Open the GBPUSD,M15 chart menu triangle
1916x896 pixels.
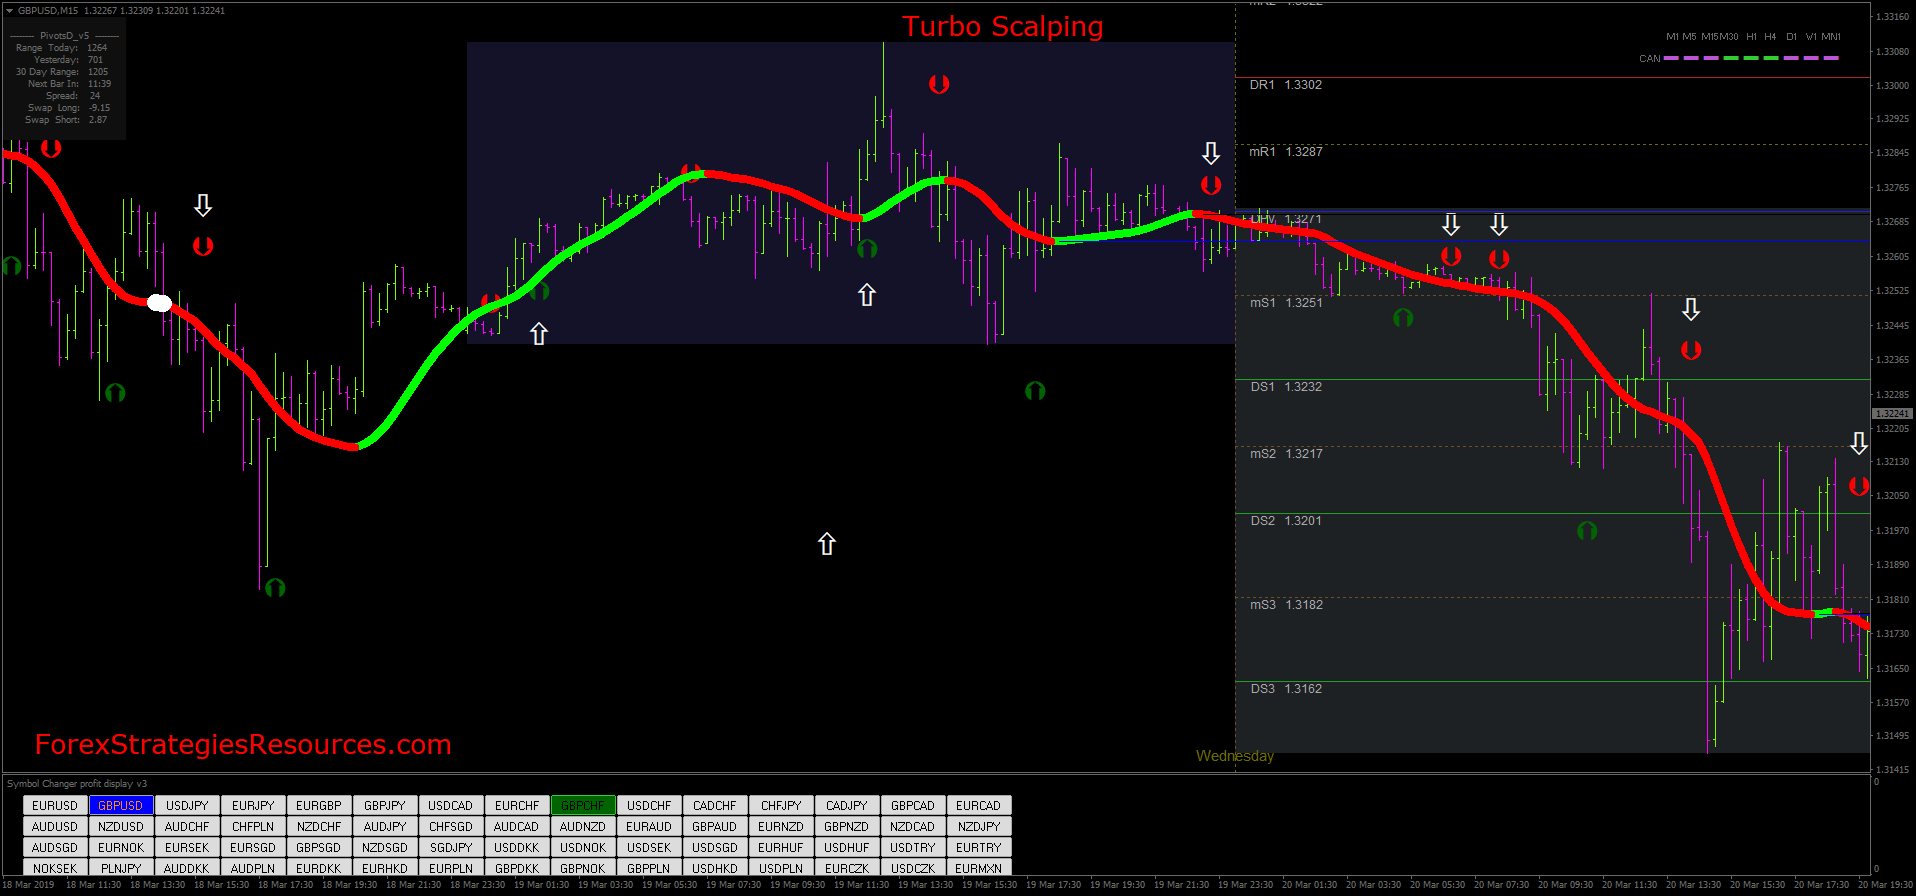9,11
